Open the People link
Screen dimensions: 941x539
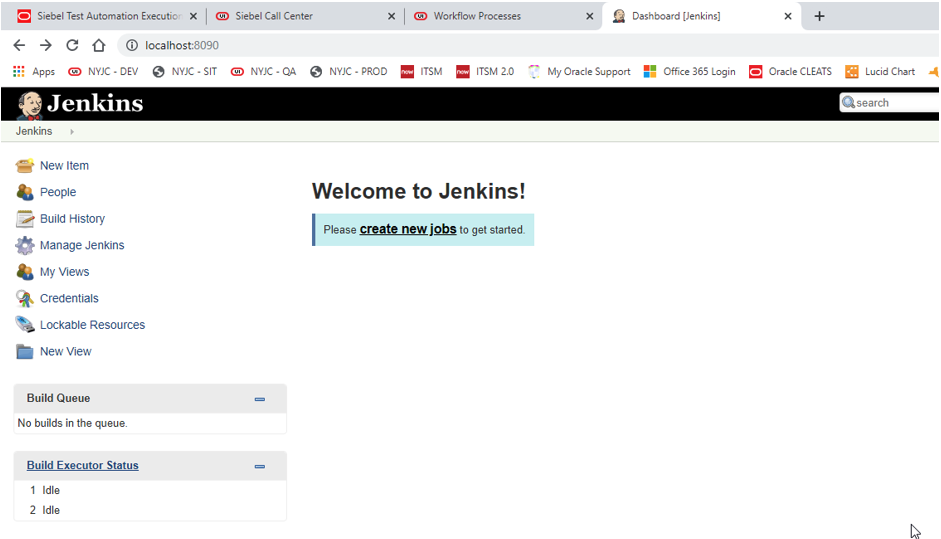[58, 192]
